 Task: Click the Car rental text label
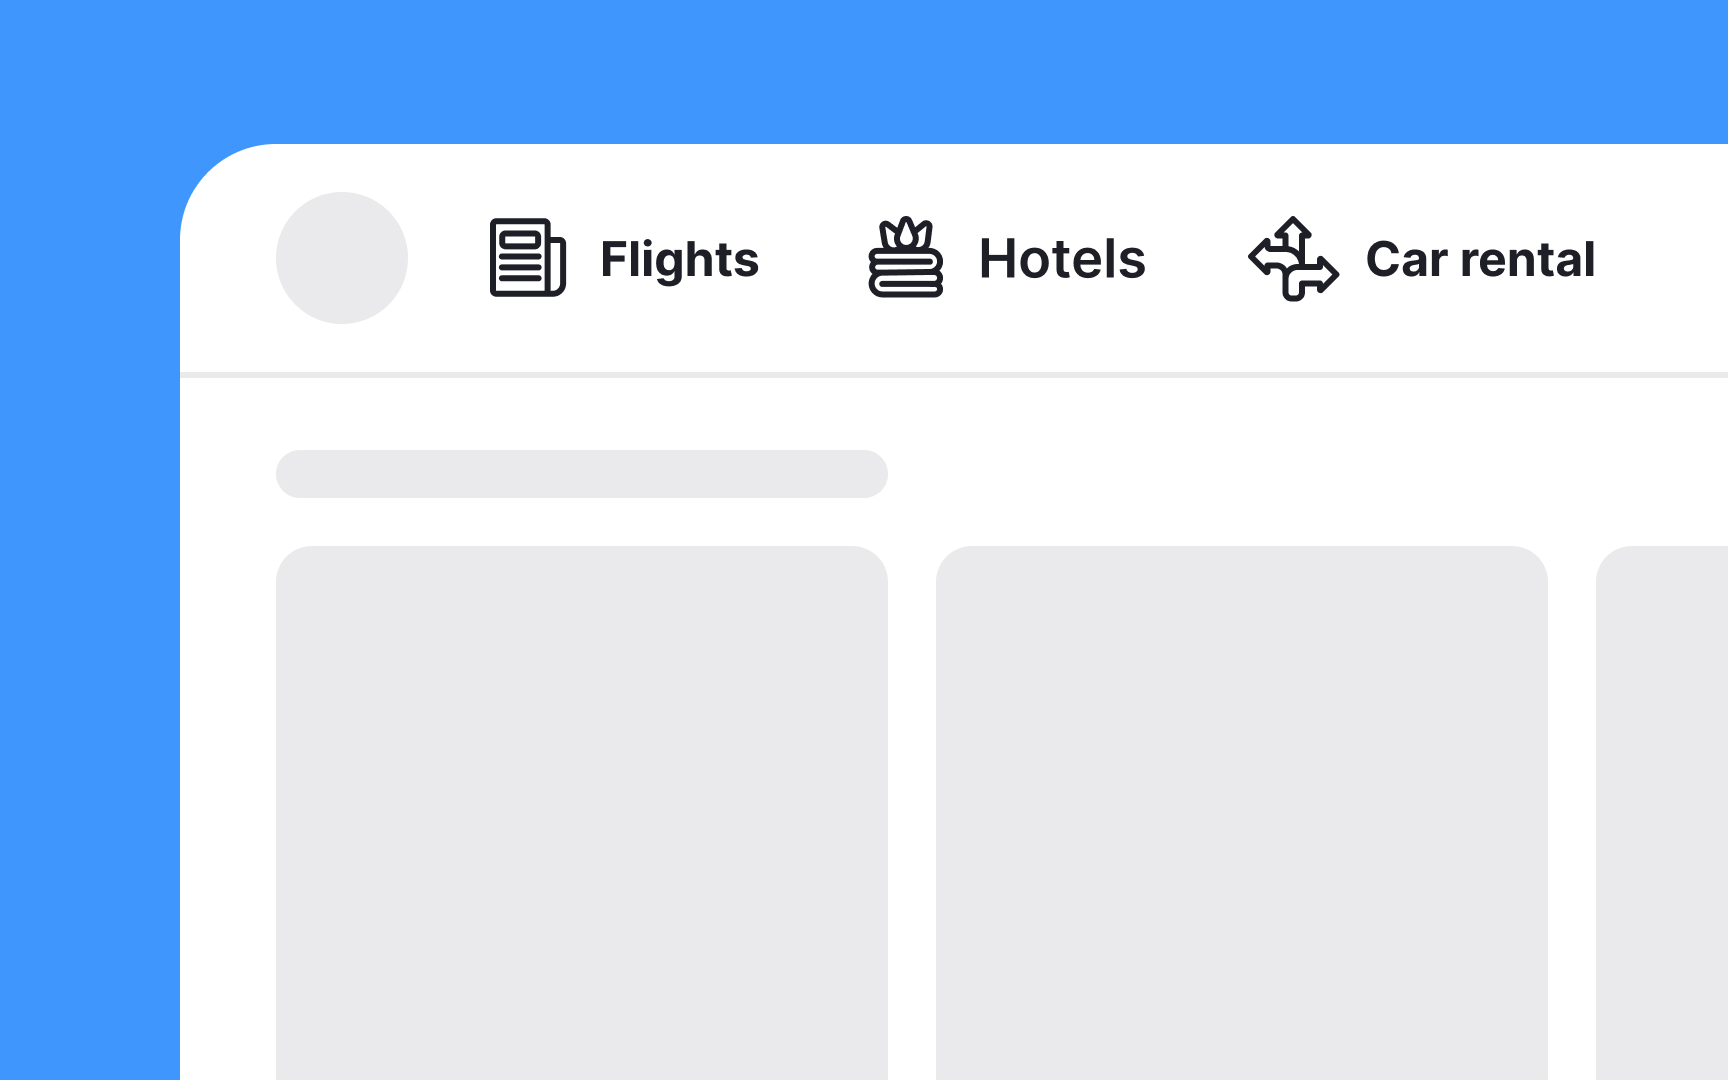[1481, 259]
